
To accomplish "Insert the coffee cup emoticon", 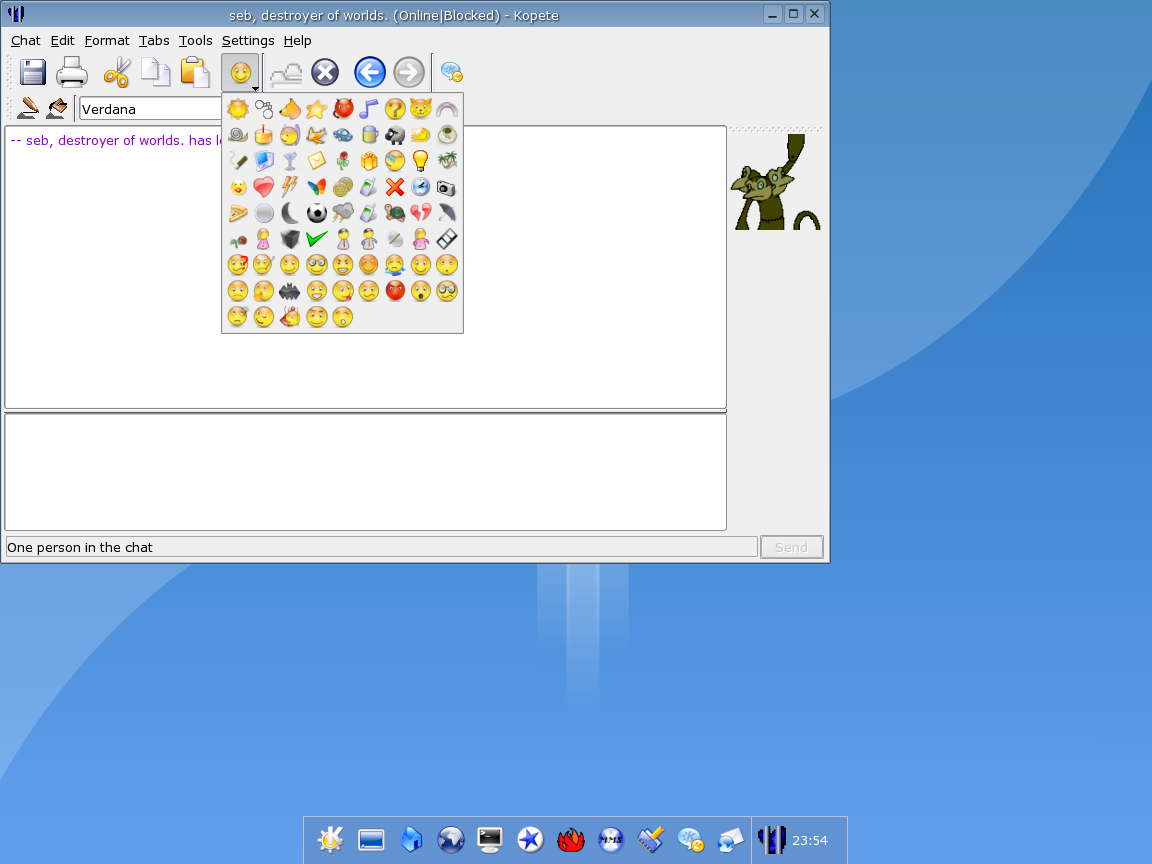I will (x=447, y=134).
